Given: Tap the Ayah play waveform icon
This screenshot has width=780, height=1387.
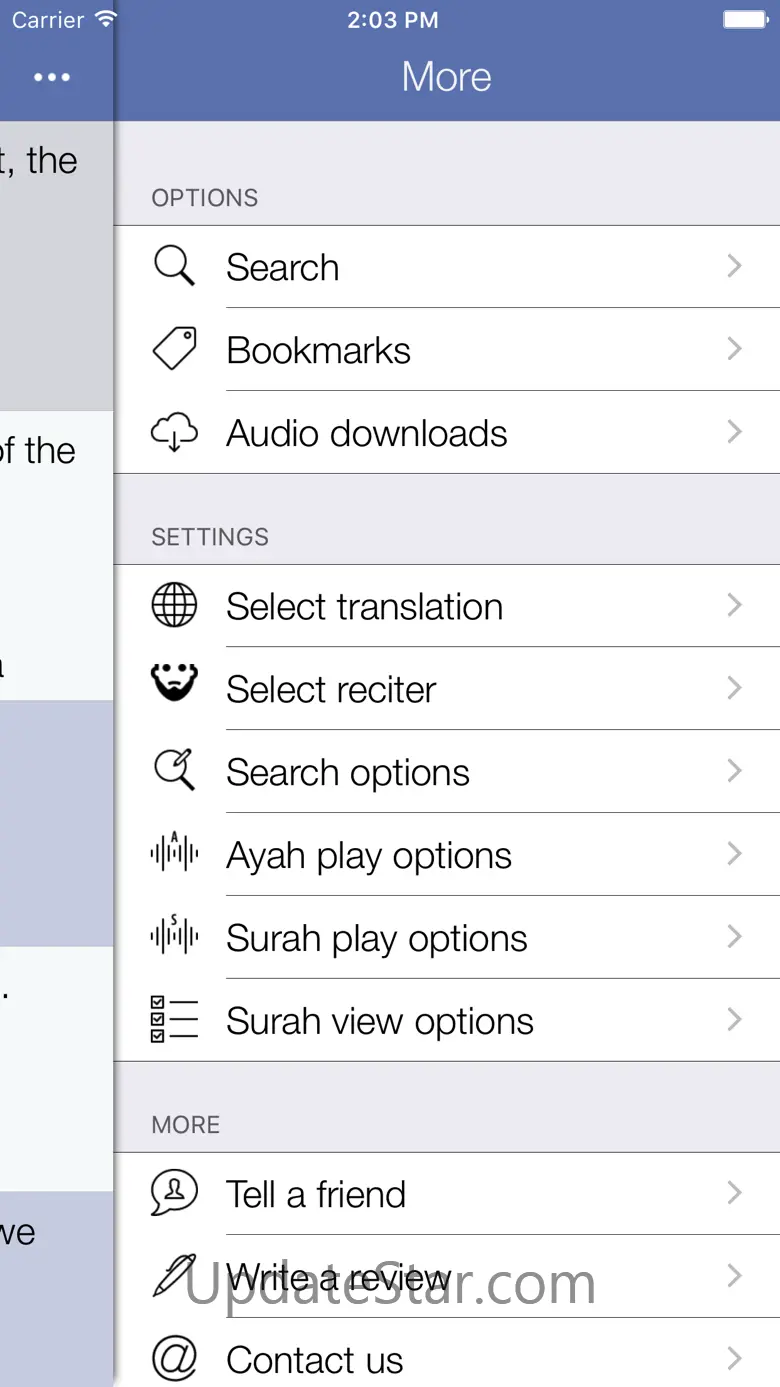Looking at the screenshot, I should point(174,854).
